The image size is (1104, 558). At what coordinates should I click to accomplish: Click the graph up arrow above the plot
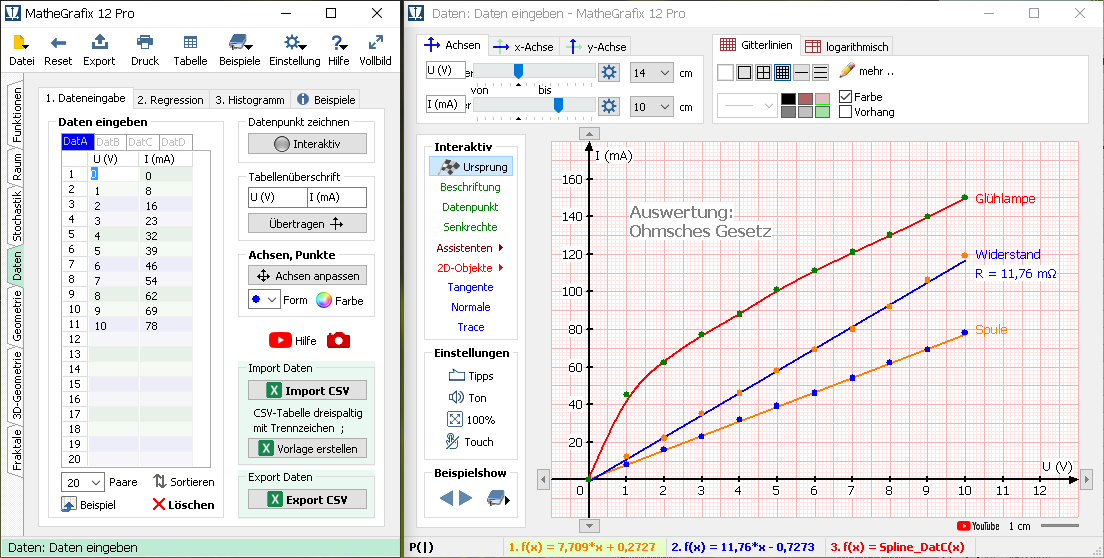pyautogui.click(x=589, y=134)
